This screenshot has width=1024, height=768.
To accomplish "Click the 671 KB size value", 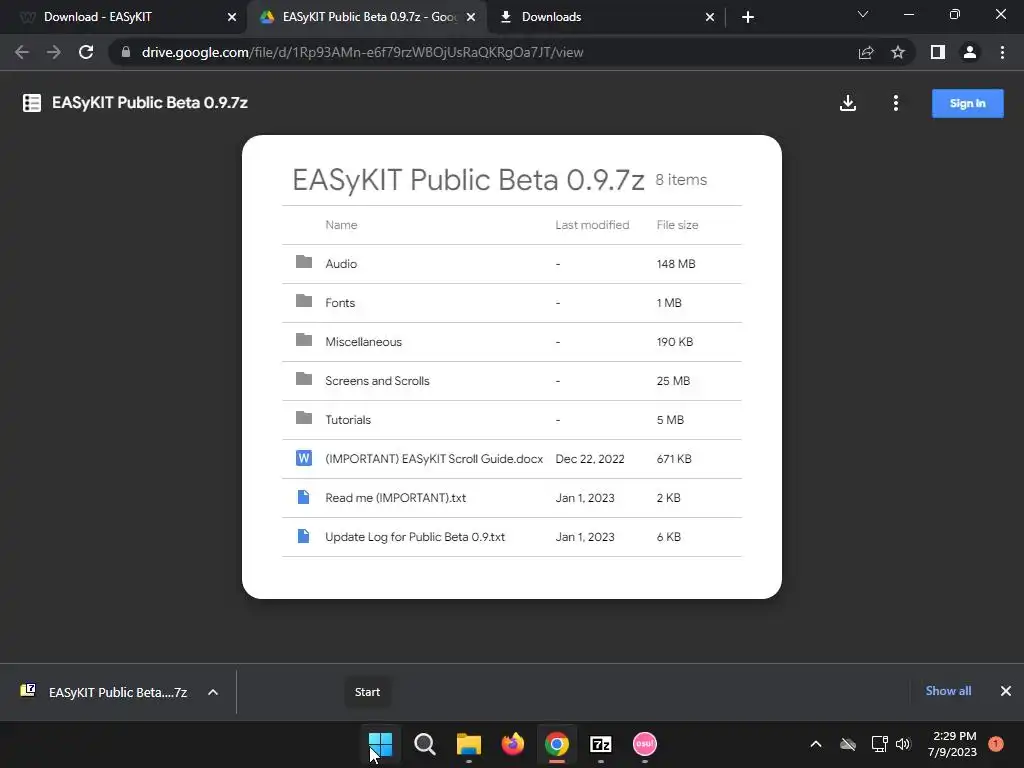I will click(674, 459).
